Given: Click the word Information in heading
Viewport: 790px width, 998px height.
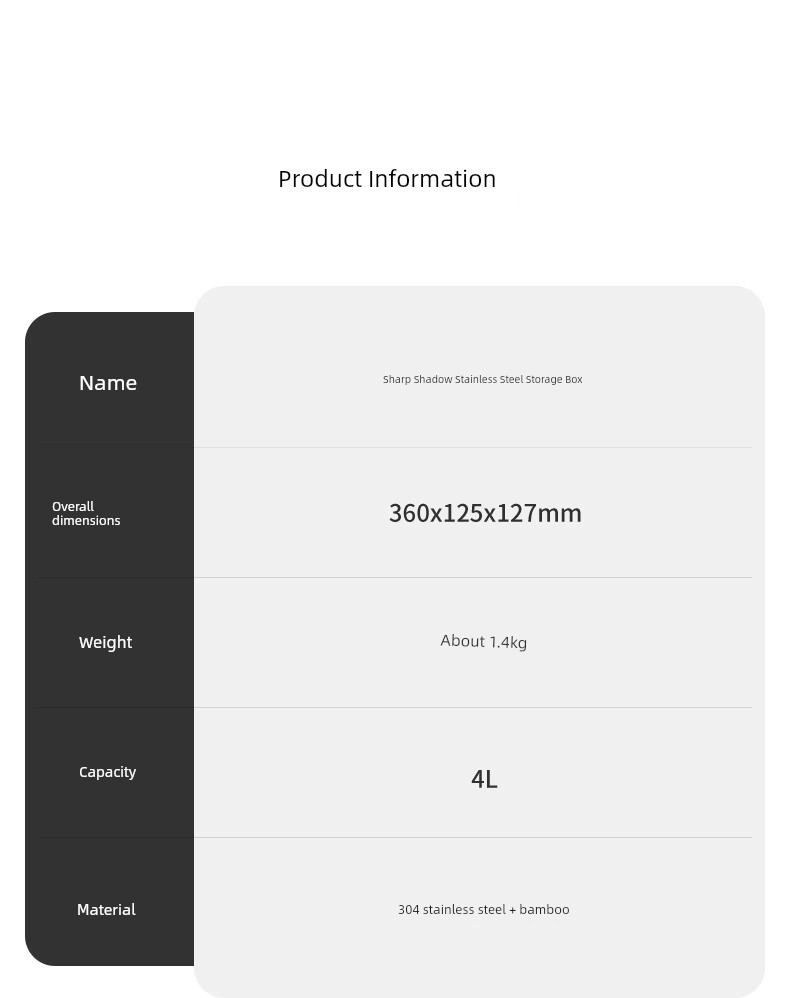Looking at the screenshot, I should pyautogui.click(x=432, y=179).
